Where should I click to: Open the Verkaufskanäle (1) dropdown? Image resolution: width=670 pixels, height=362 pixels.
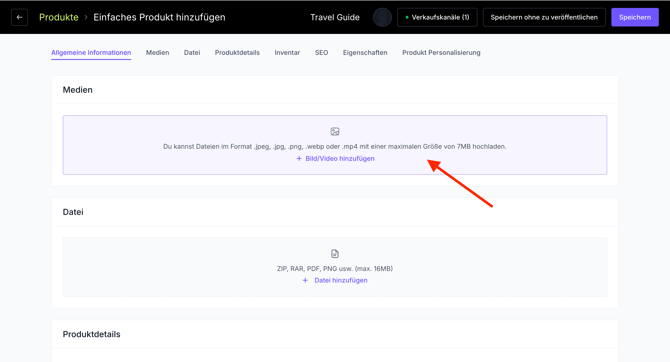[437, 18]
